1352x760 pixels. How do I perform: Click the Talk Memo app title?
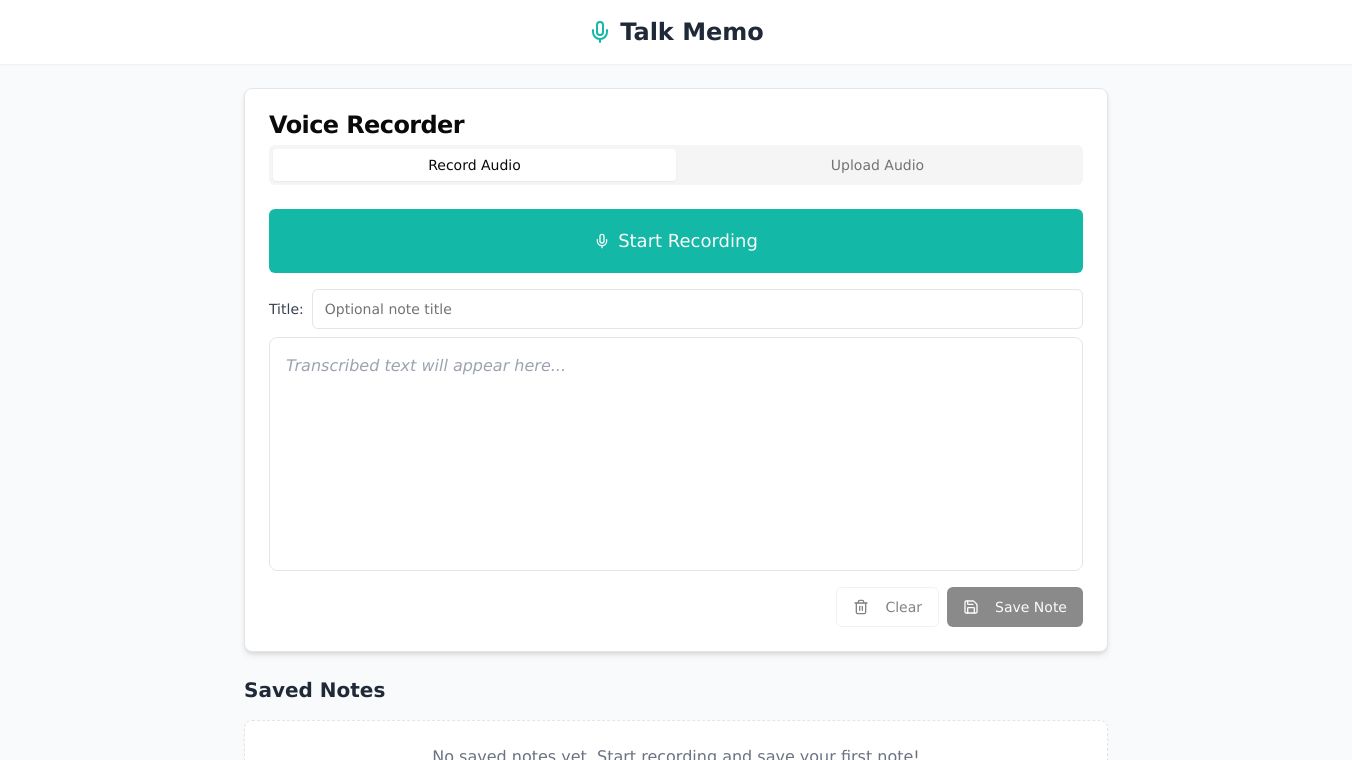(x=691, y=32)
